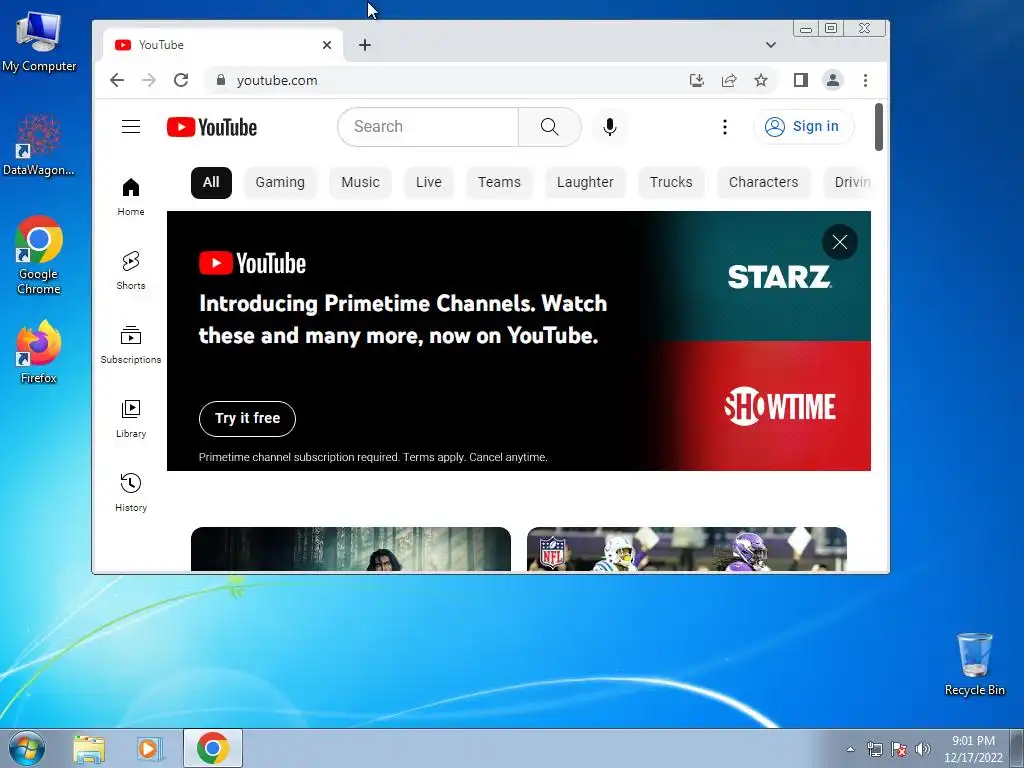Click the Try it free button
The height and width of the screenshot is (768, 1024).
click(x=247, y=419)
